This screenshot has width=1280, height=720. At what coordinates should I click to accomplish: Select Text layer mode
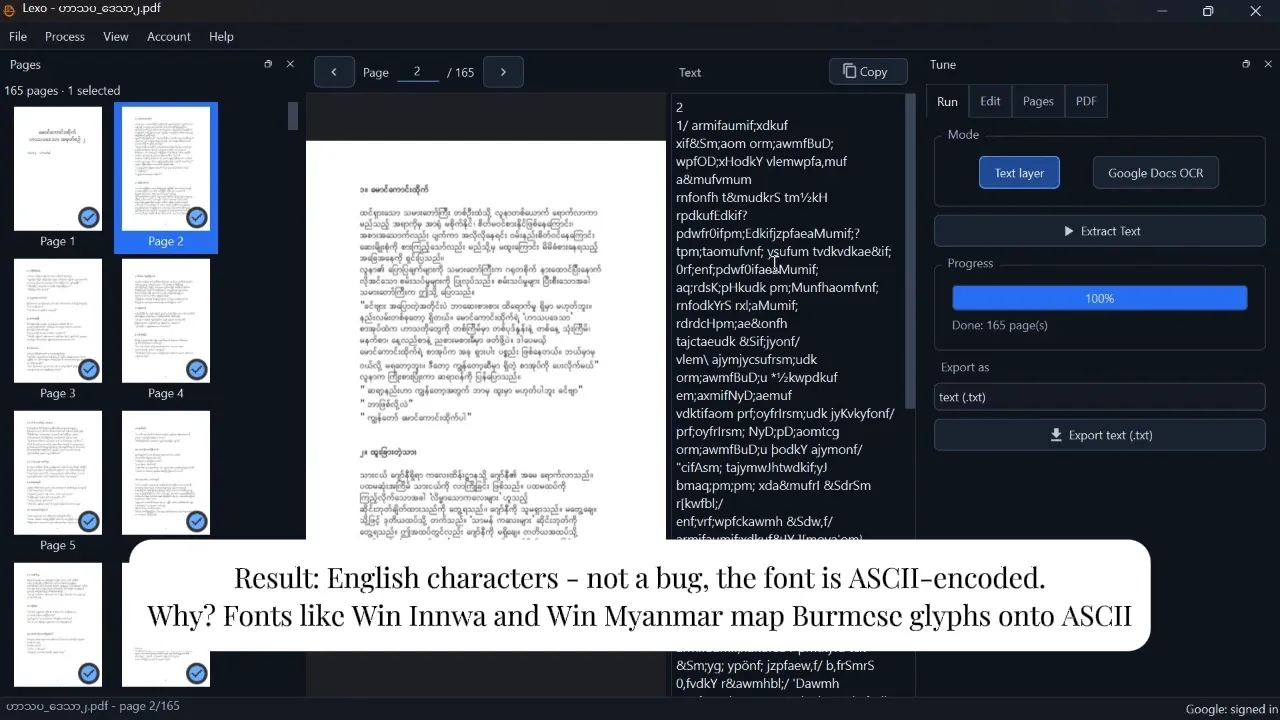(1019, 173)
